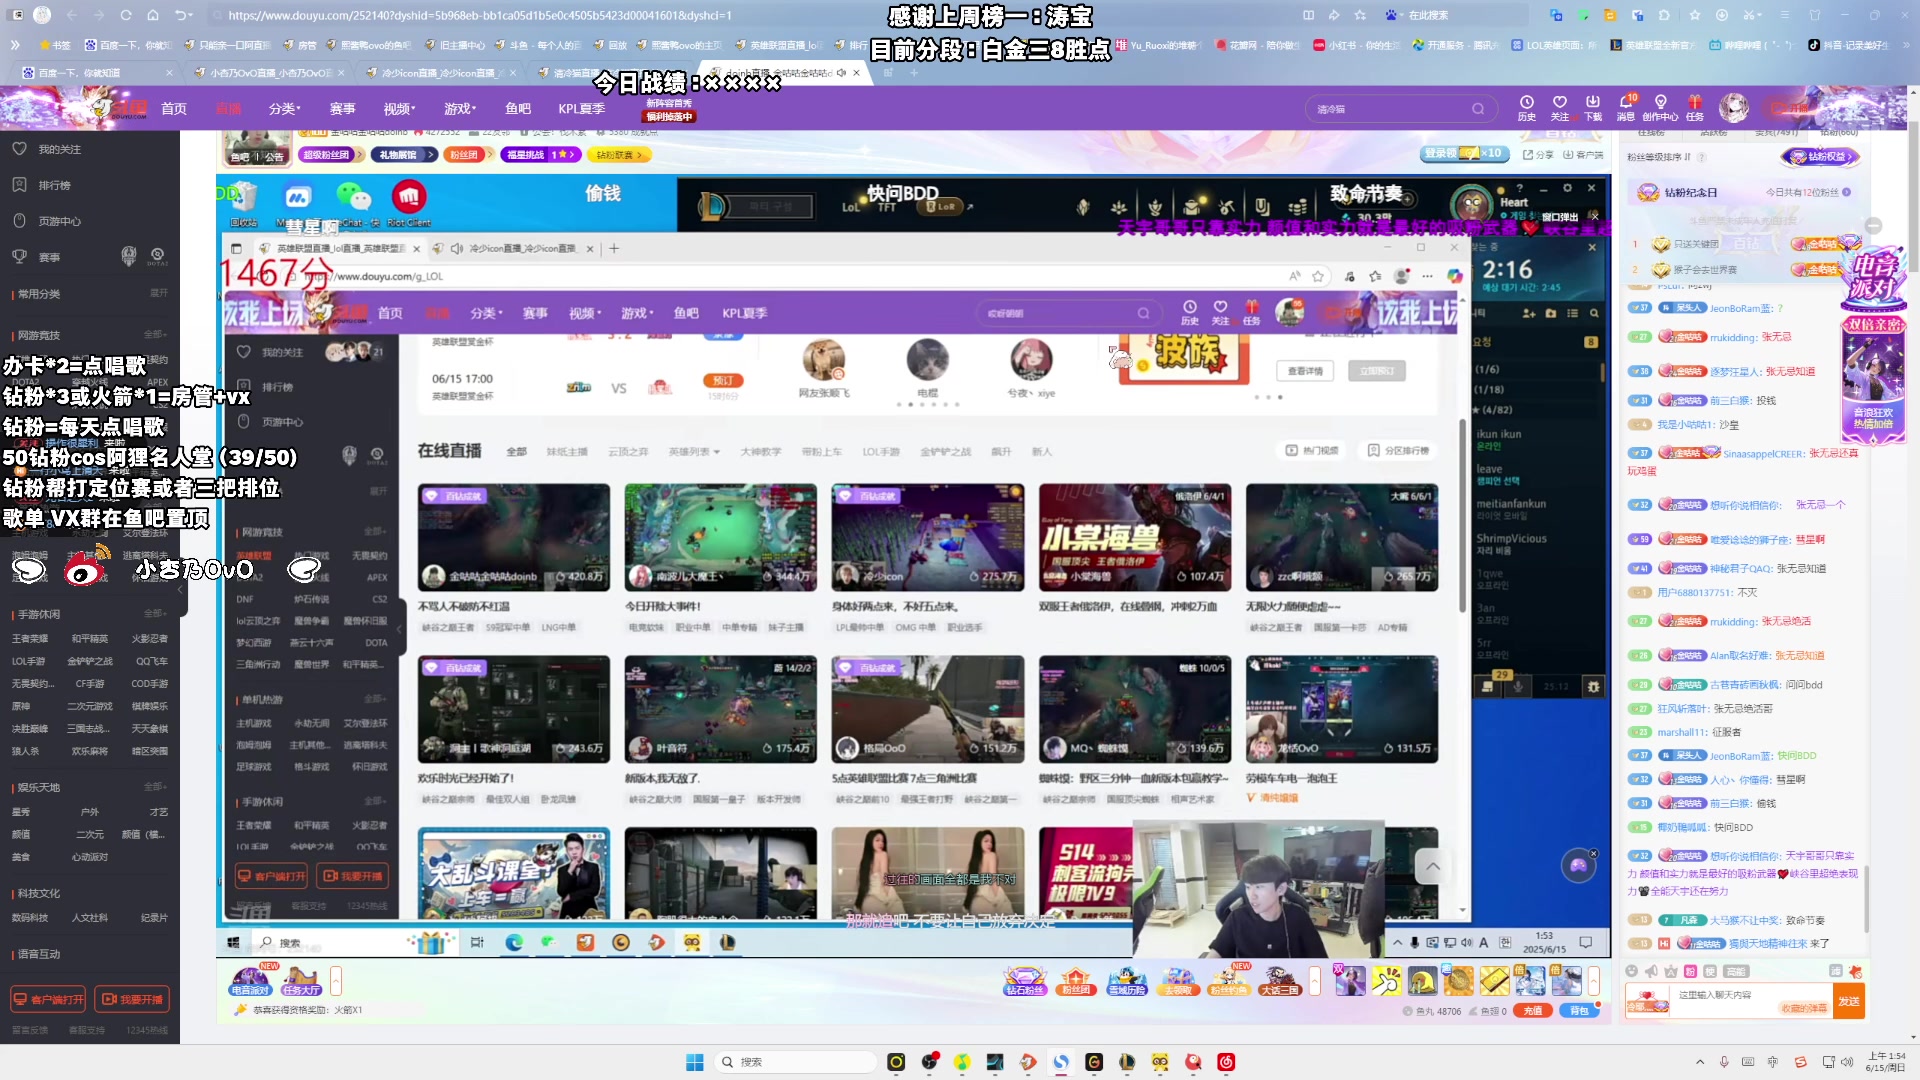Expand the 游戏 dropdown in Douyu navigation
Image resolution: width=1920 pixels, height=1080 pixels.
460,109
